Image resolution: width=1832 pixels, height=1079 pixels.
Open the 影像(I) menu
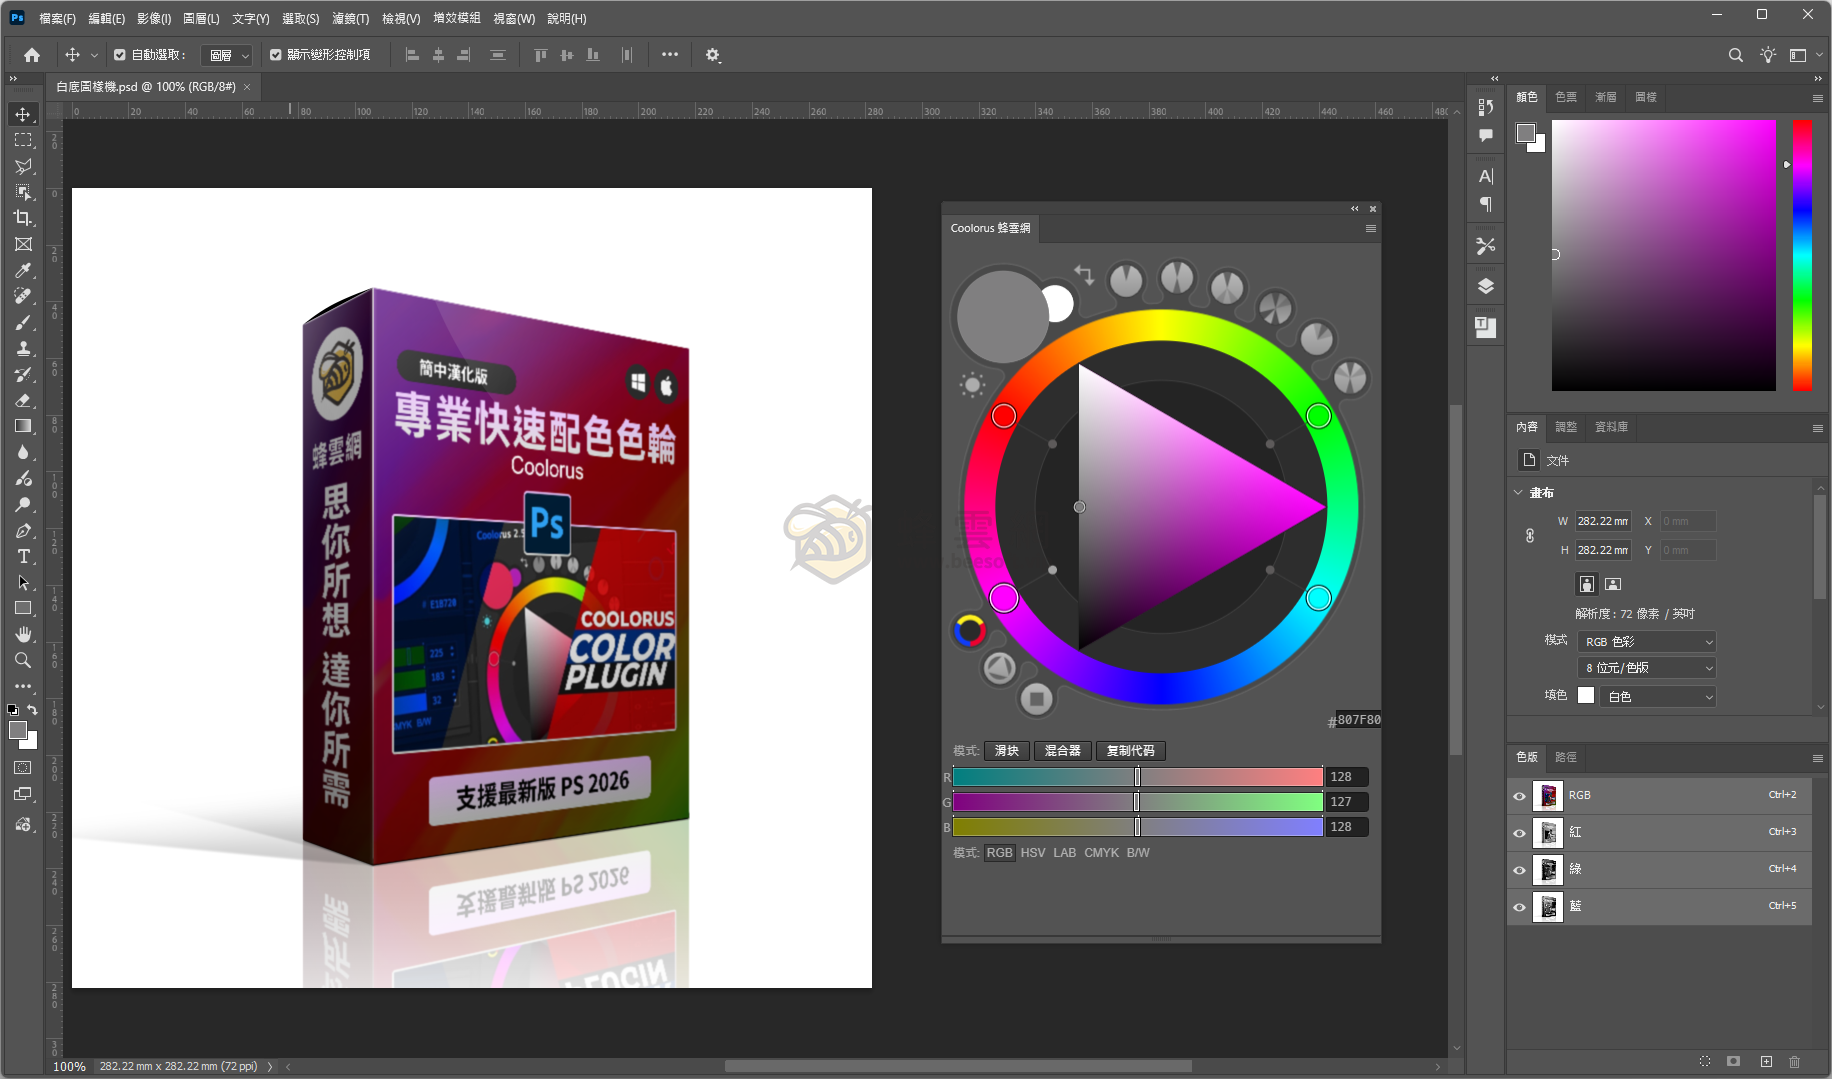tap(154, 19)
